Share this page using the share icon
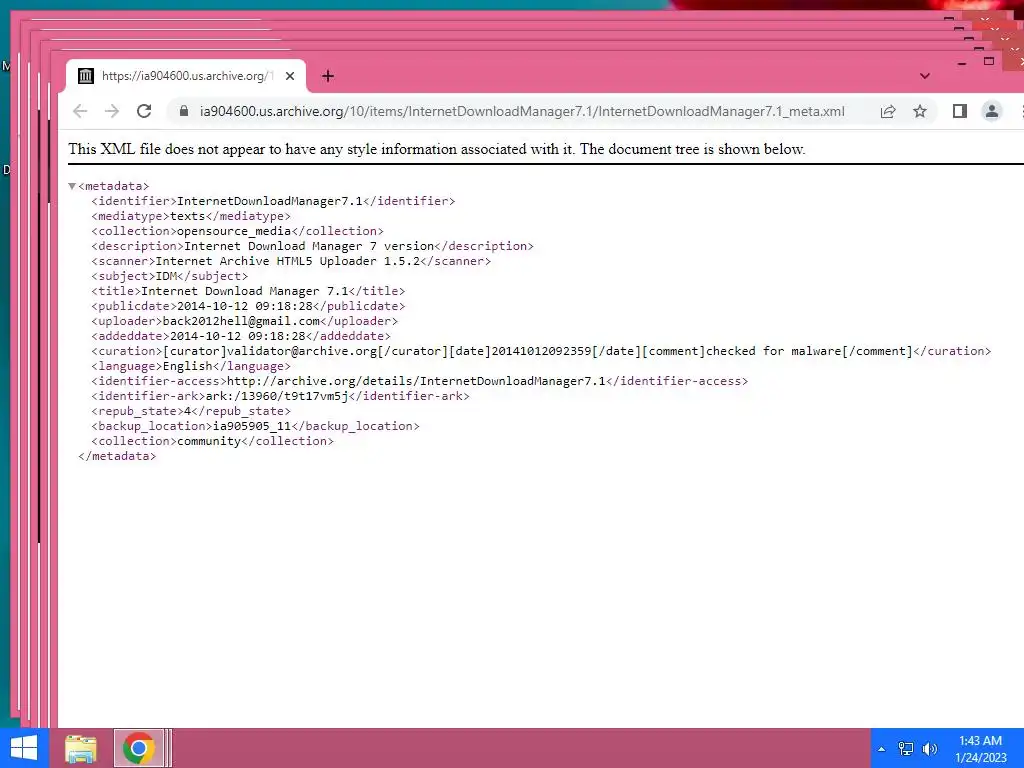The image size is (1024, 768). pyautogui.click(x=888, y=112)
